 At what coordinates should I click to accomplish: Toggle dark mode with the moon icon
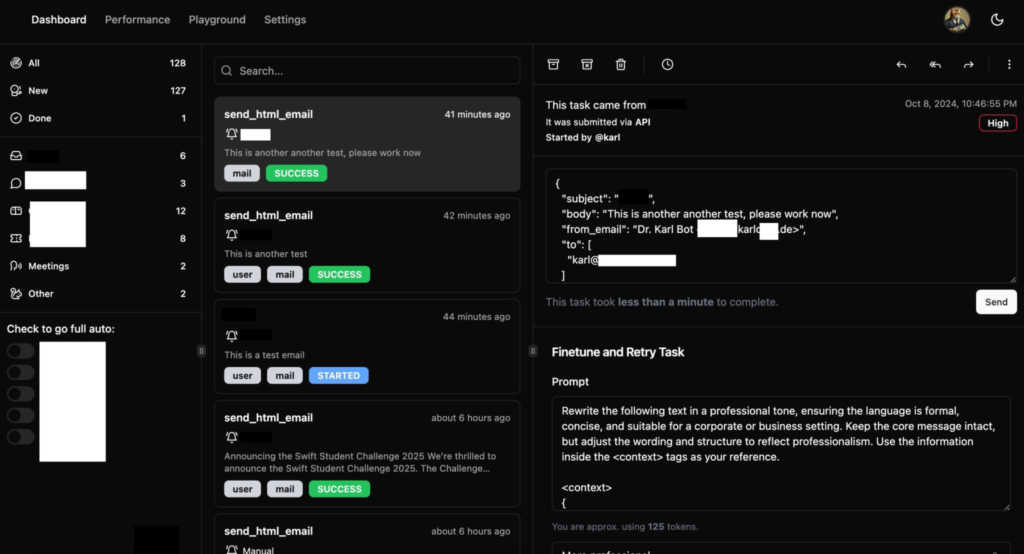pyautogui.click(x=997, y=20)
